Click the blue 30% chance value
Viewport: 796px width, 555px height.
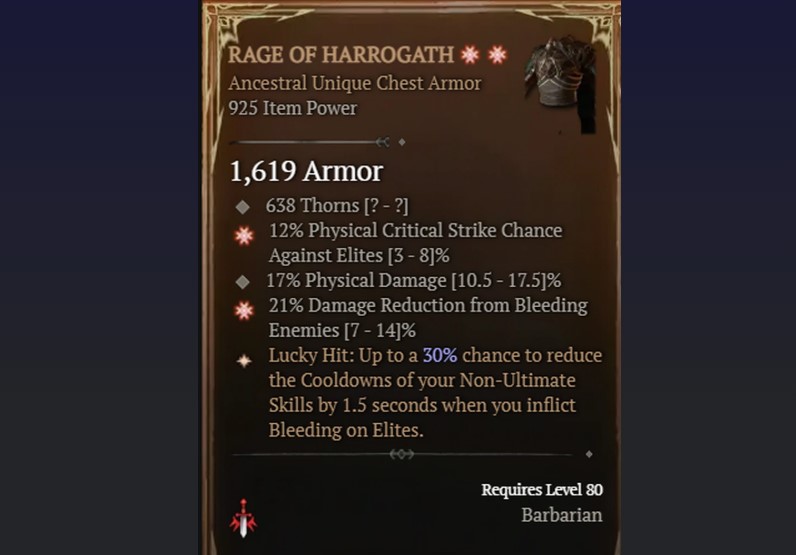pyautogui.click(x=440, y=355)
